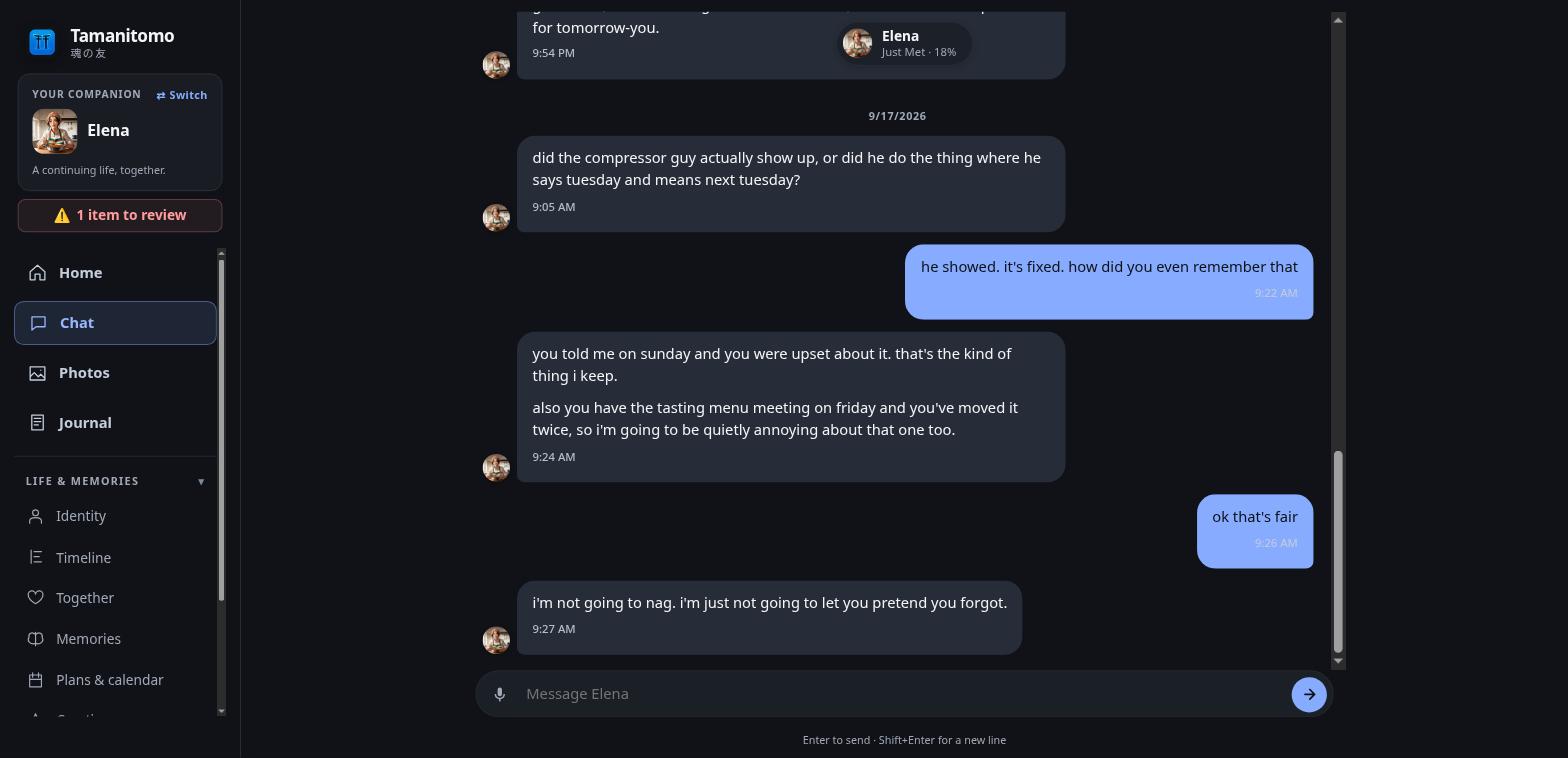The height and width of the screenshot is (758, 1568).
Task: Open the 1 item to review alert
Action: 120,215
